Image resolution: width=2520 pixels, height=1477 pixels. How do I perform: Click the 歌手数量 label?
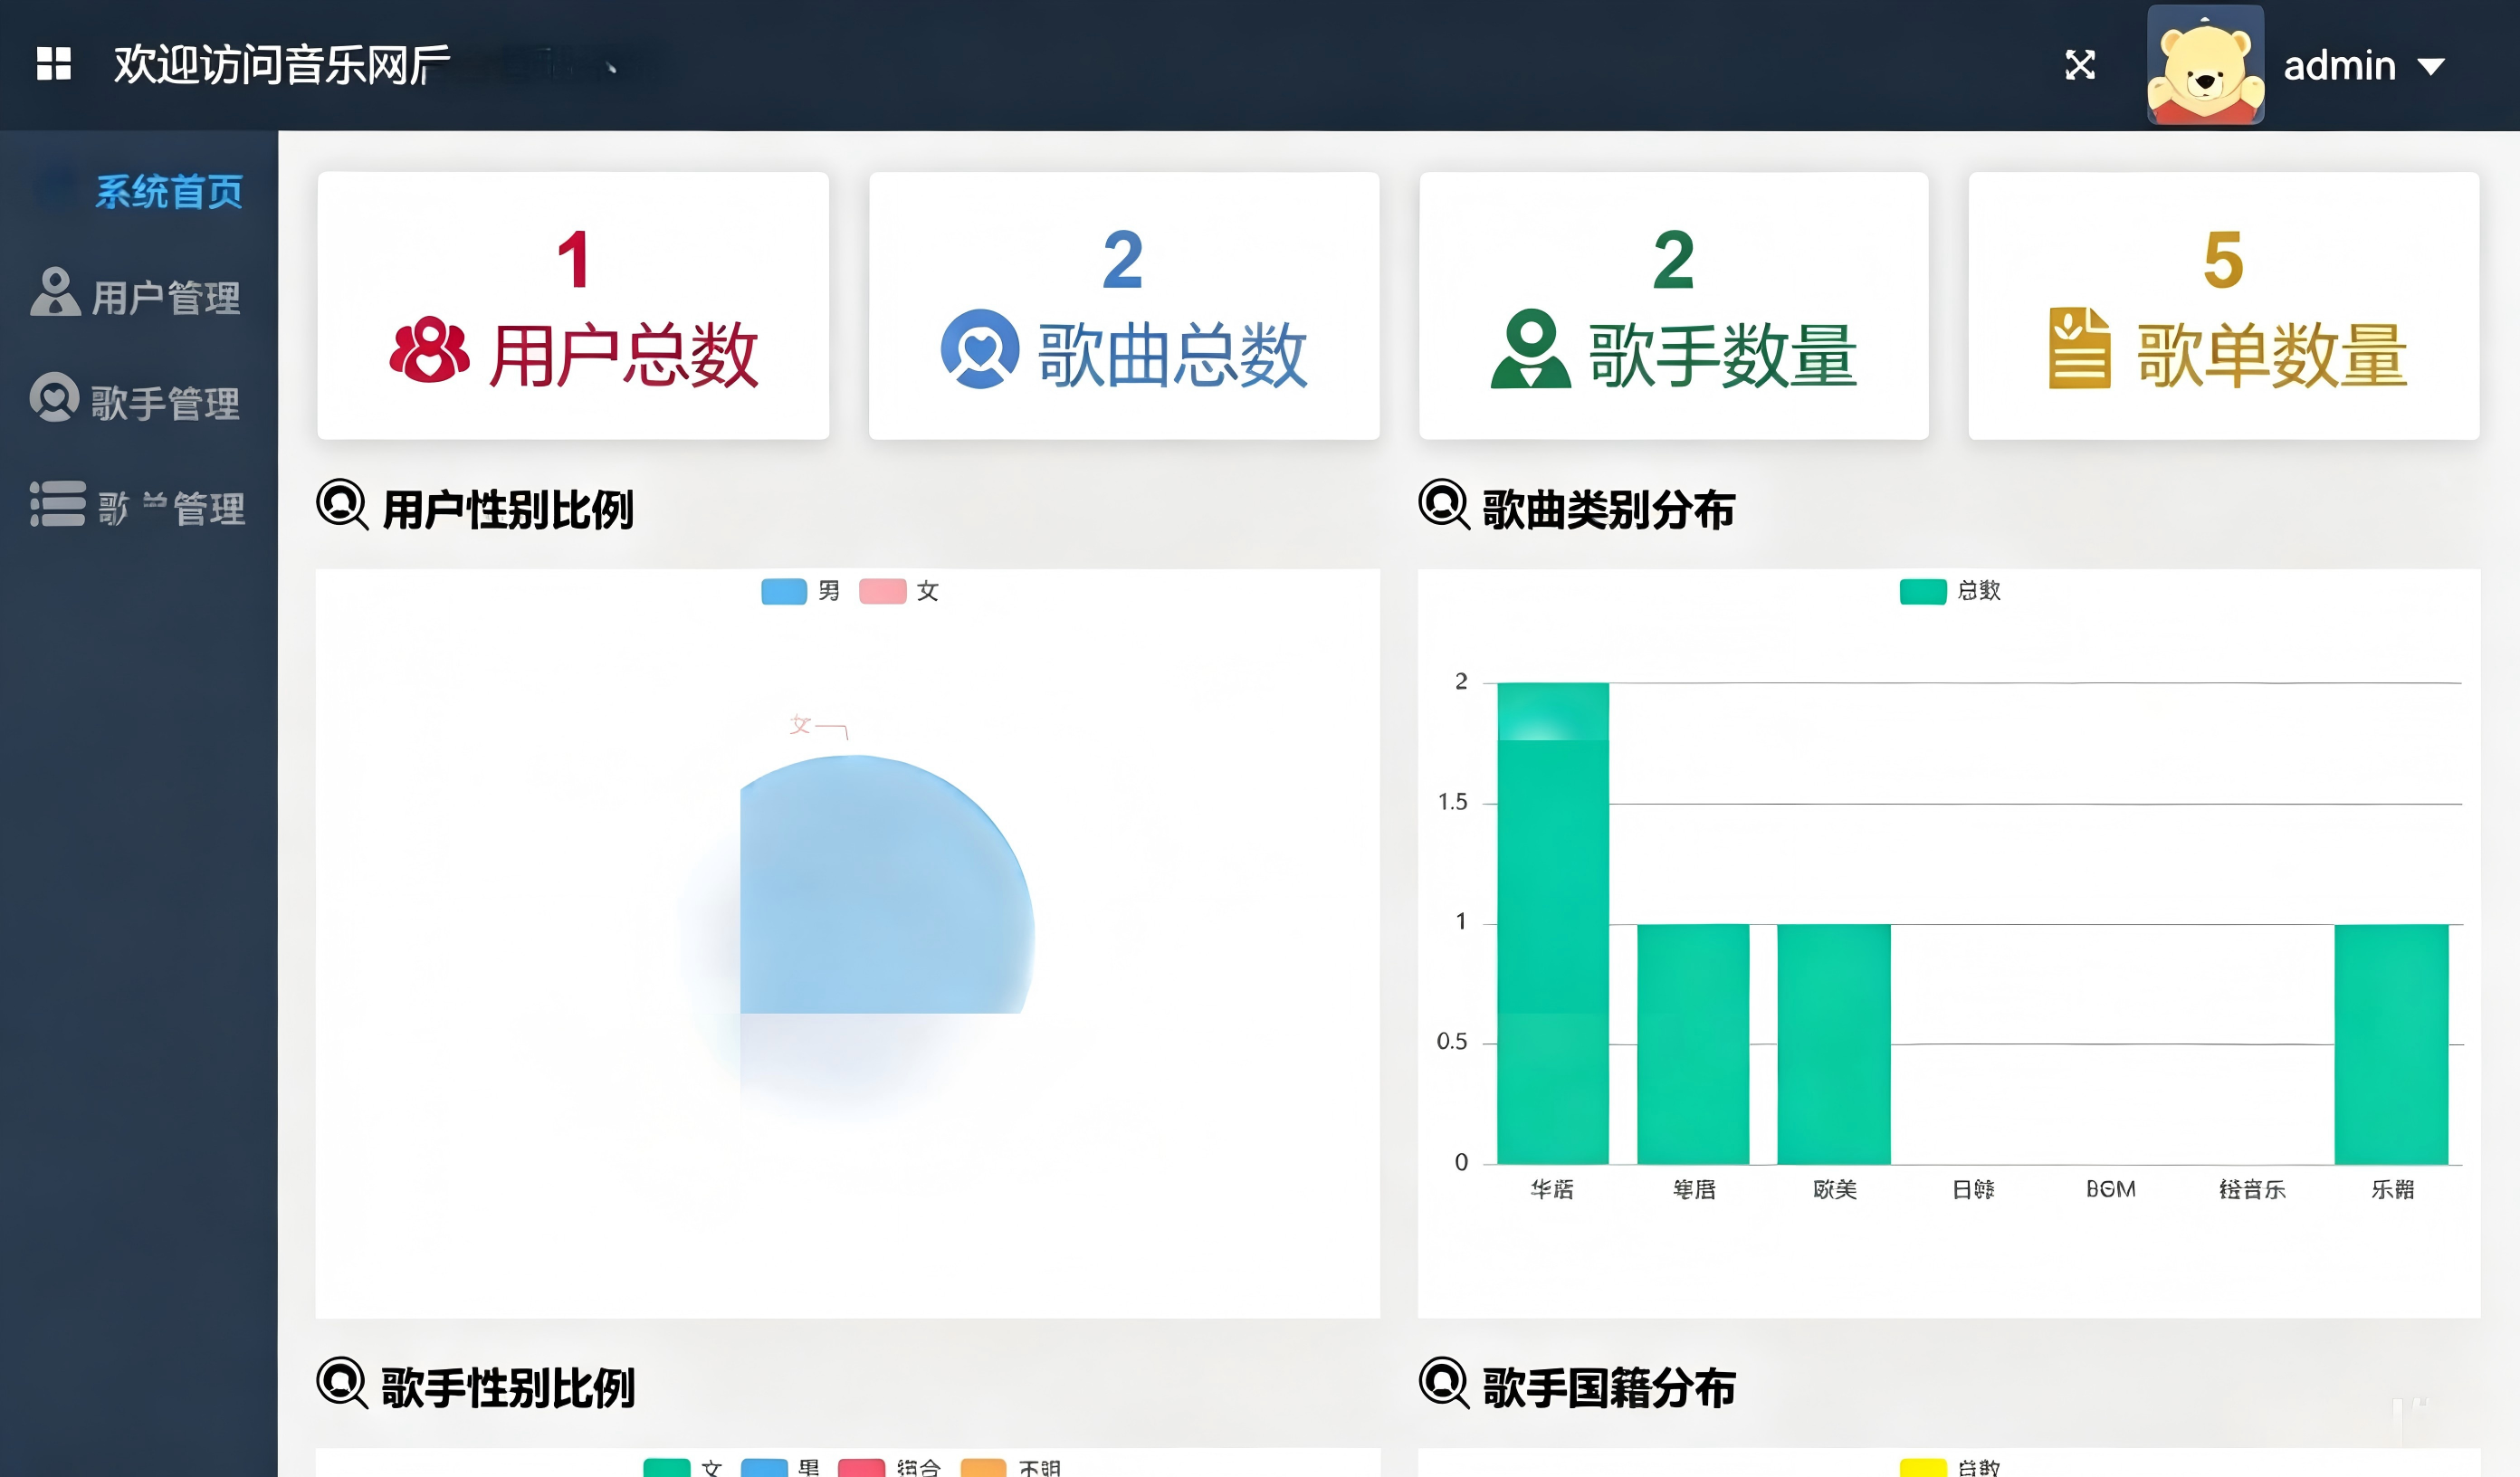1723,354
